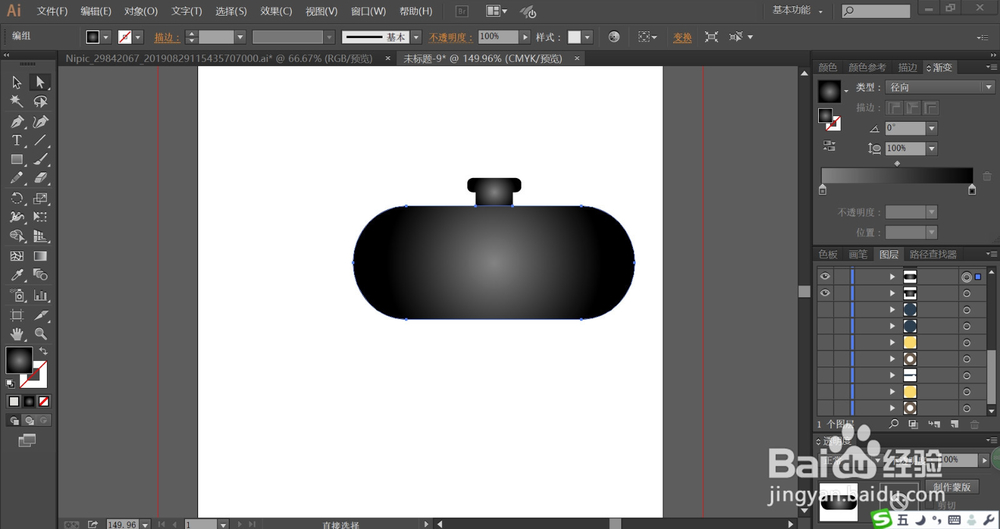Open stroke weight dropdown in control bar
This screenshot has height=529, width=1000.
click(240, 37)
